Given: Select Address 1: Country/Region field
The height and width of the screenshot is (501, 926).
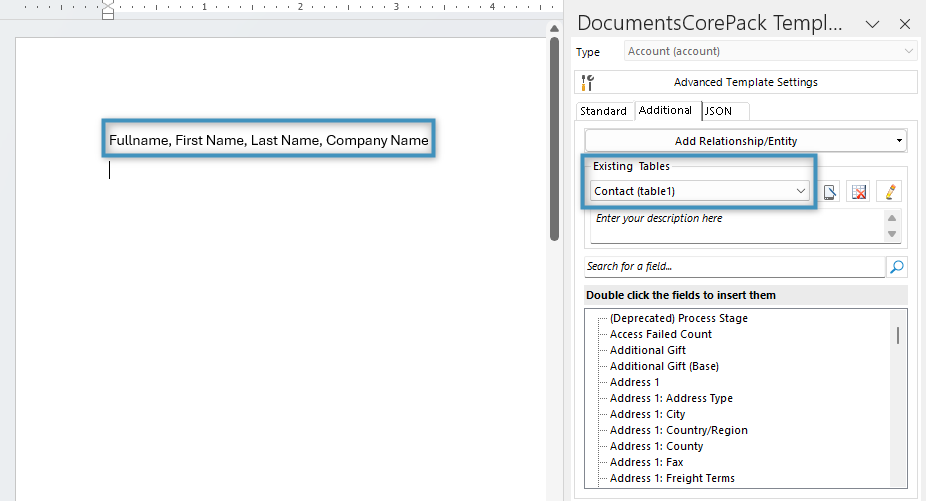Looking at the screenshot, I should pyautogui.click(x=679, y=430).
